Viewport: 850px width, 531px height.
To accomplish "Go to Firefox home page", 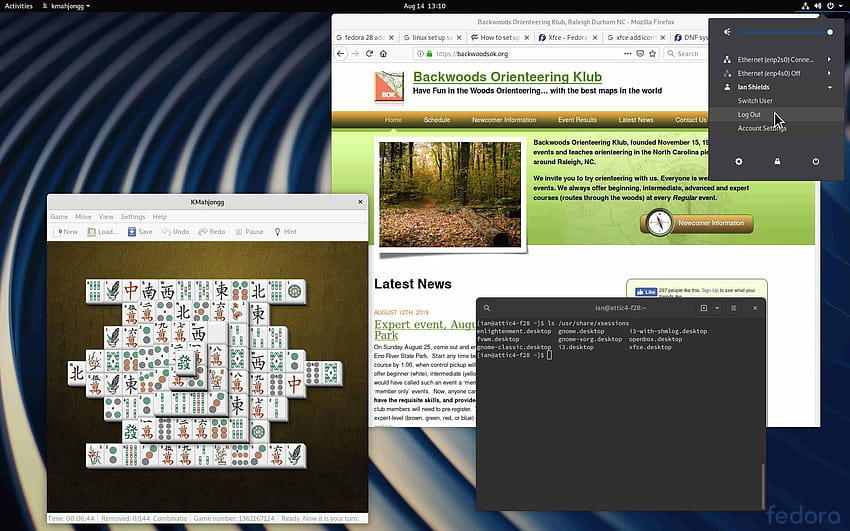I will 383,53.
